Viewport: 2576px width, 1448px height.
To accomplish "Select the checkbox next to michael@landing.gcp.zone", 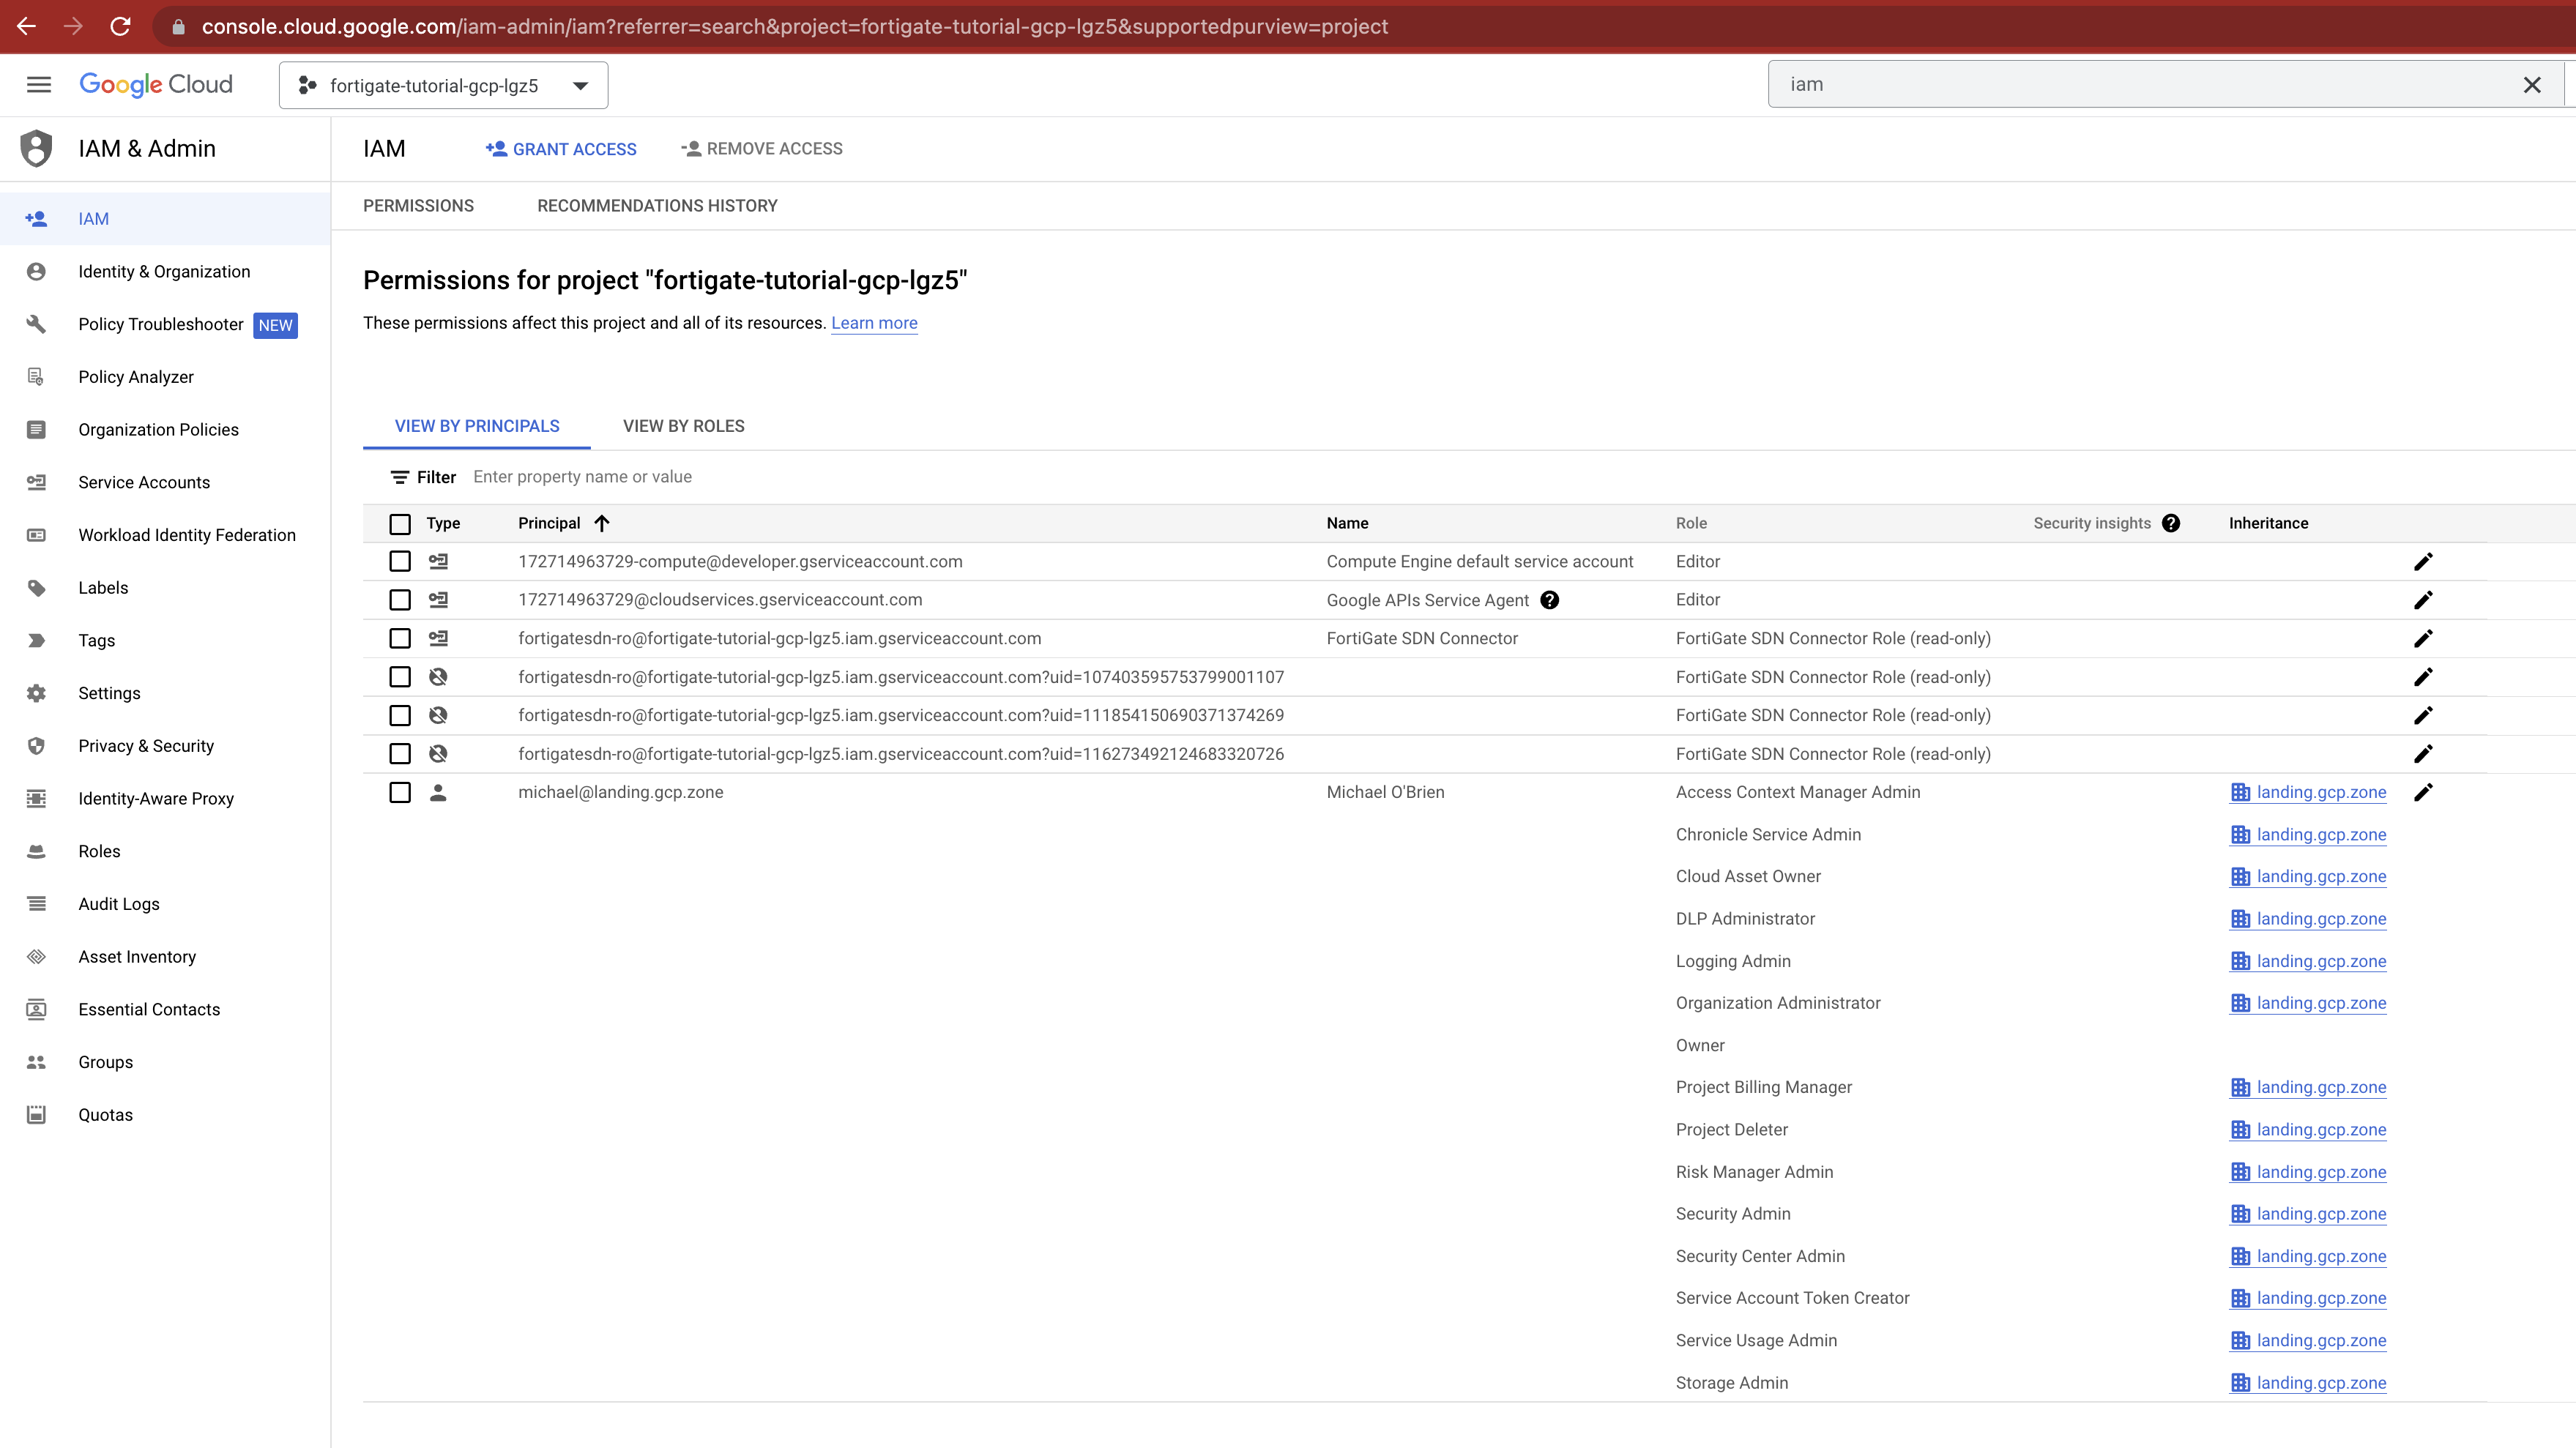I will click(400, 792).
